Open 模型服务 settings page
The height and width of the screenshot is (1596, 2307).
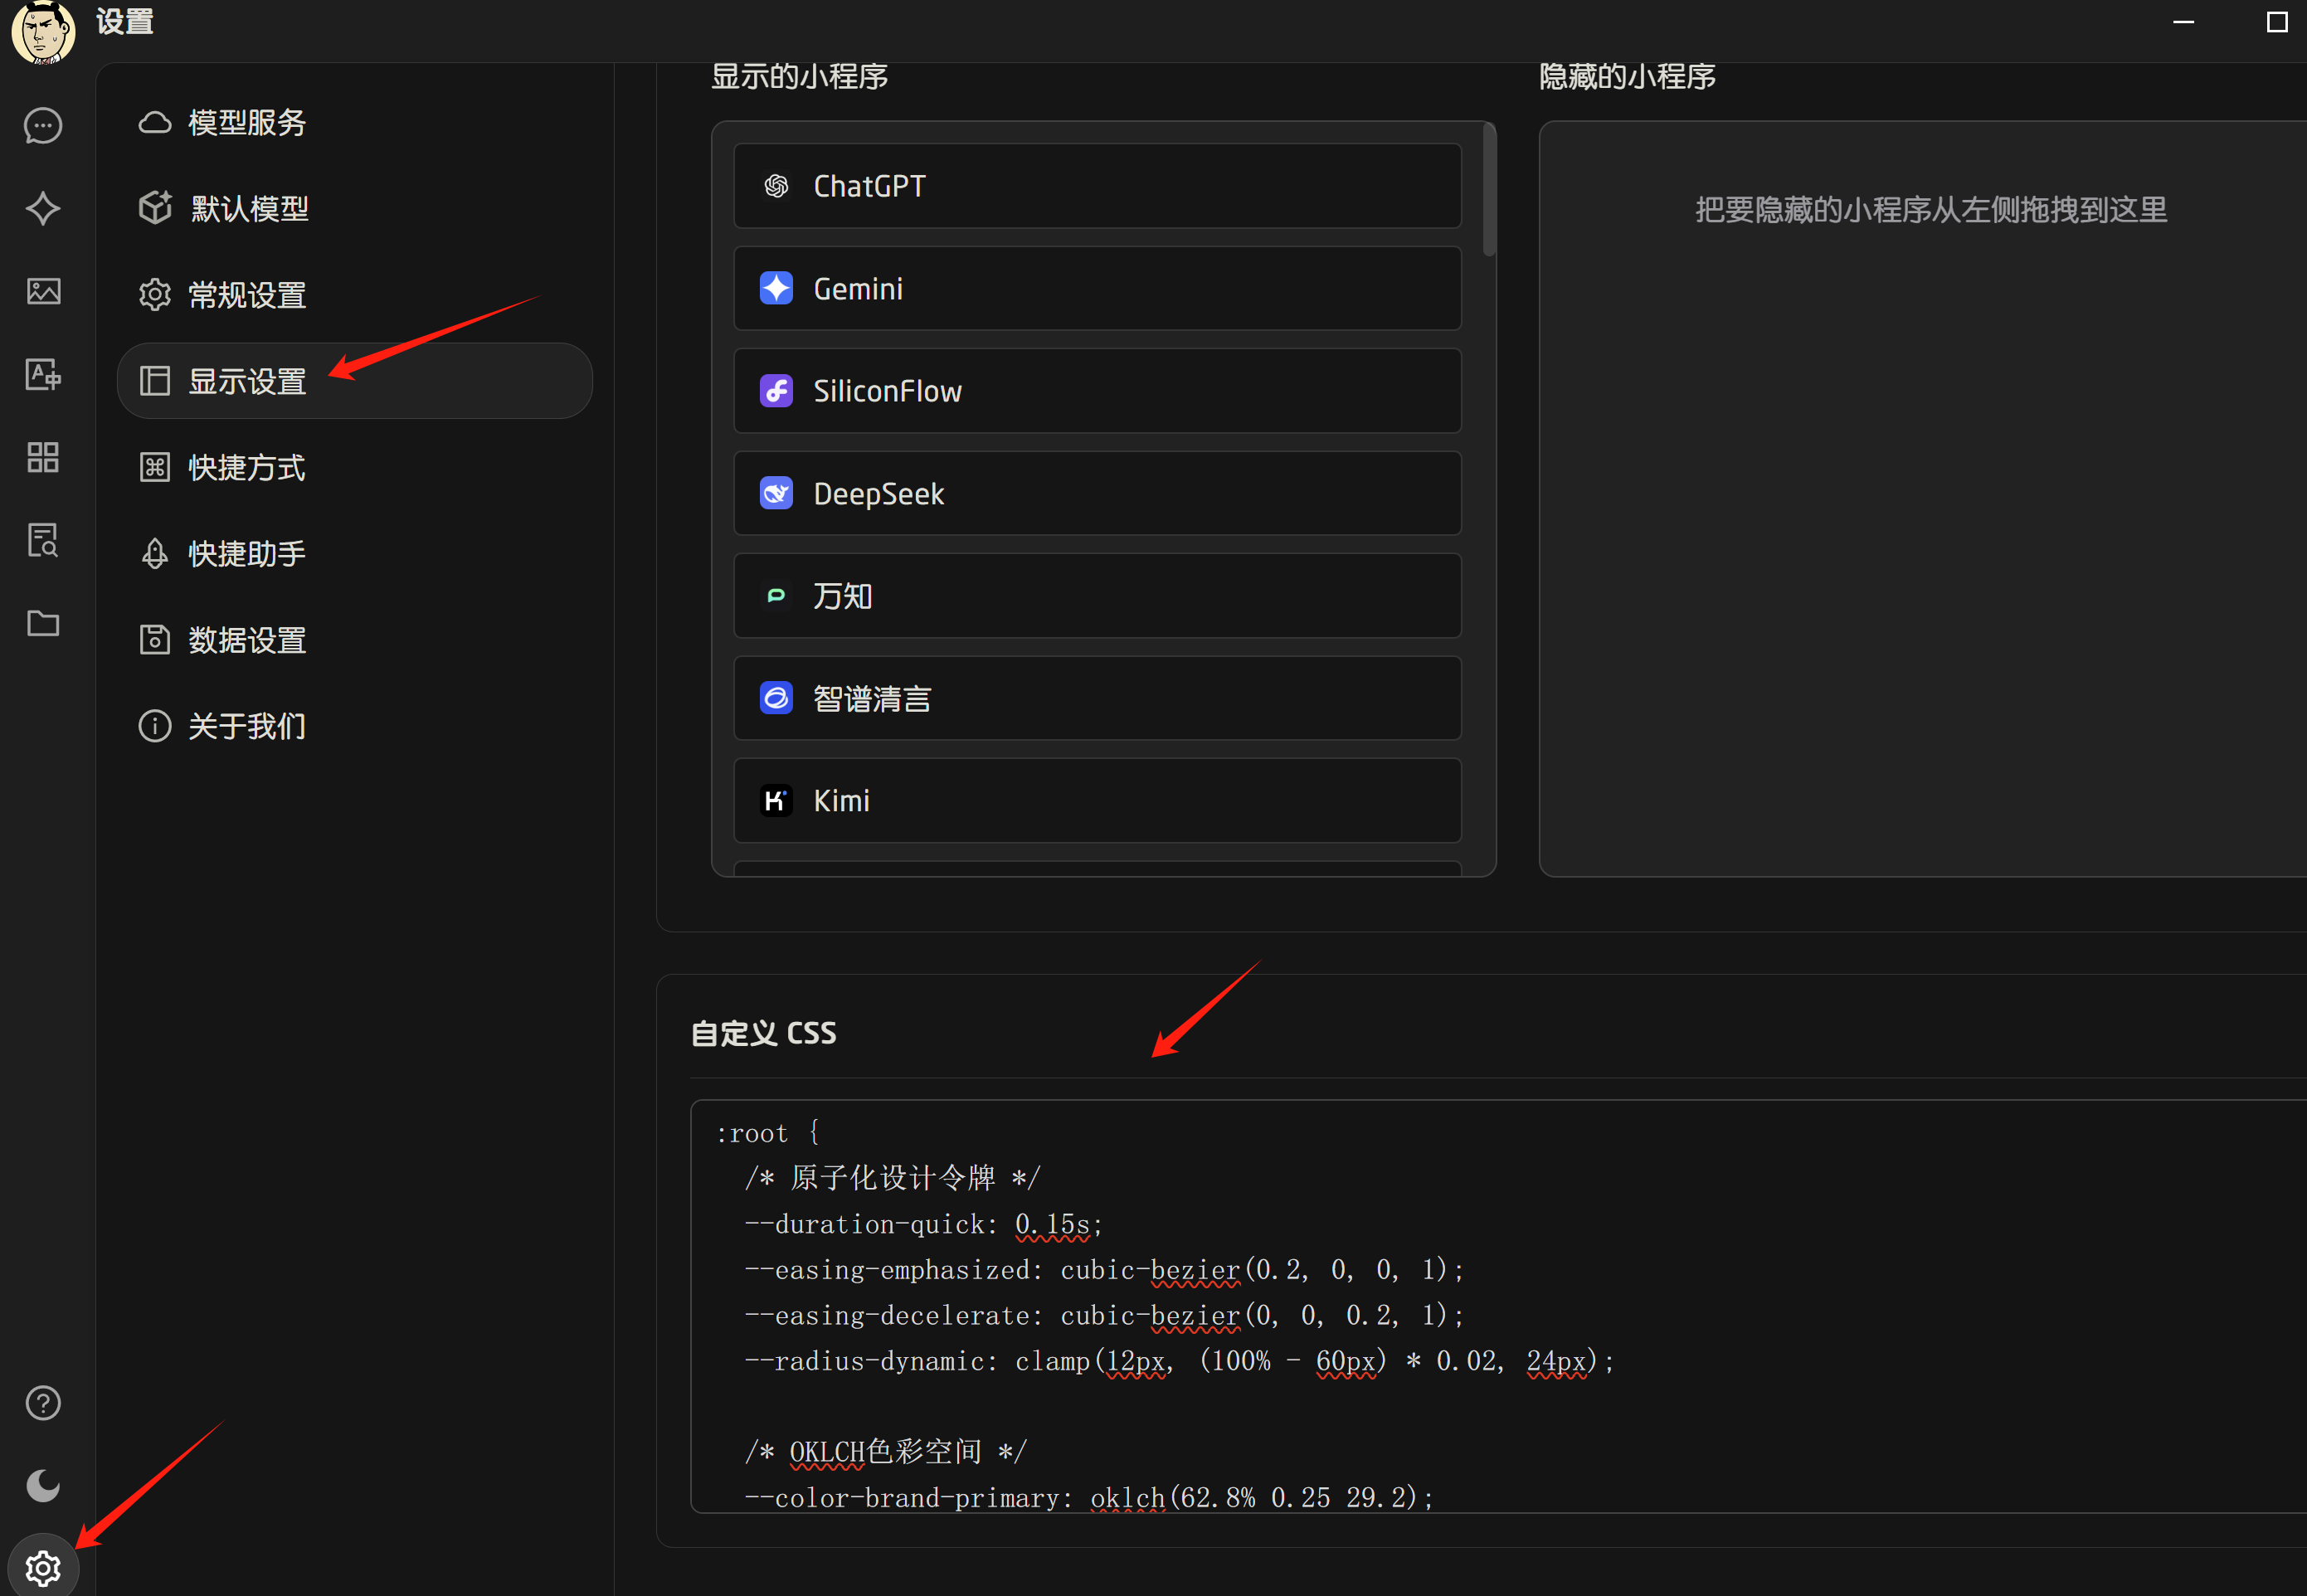(x=355, y=122)
